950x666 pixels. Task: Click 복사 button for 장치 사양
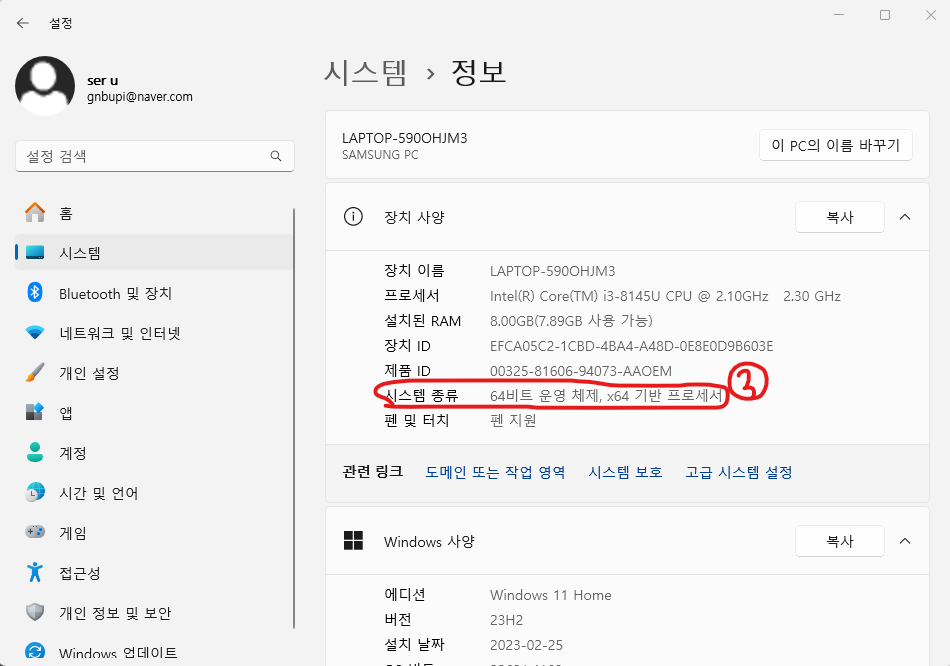pyautogui.click(x=840, y=217)
